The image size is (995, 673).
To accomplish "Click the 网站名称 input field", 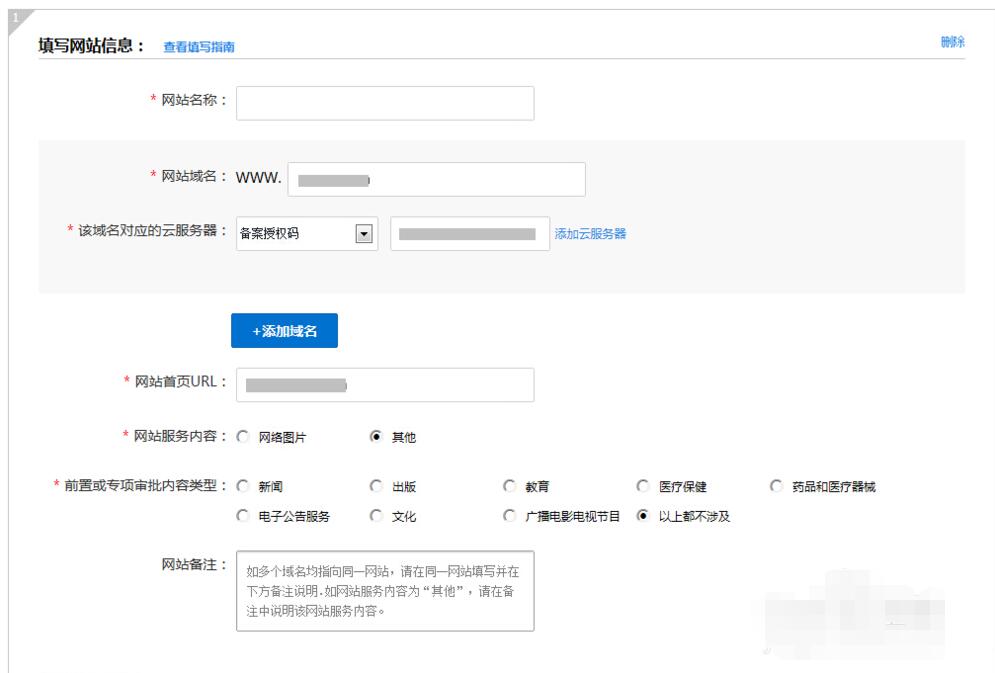I will pos(385,103).
